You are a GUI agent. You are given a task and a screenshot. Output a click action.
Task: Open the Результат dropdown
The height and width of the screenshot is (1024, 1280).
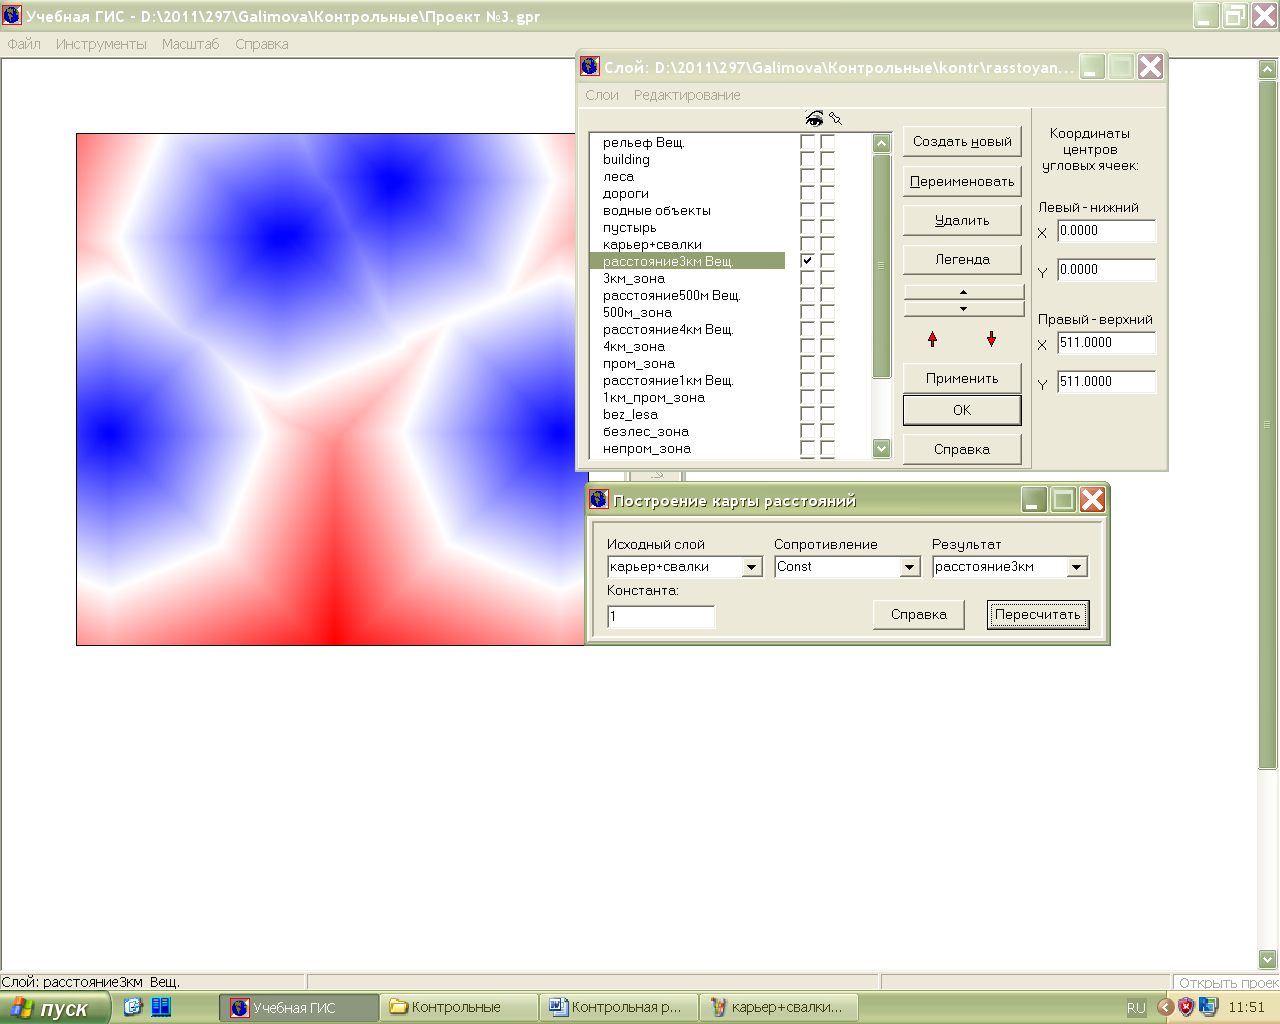(1076, 567)
